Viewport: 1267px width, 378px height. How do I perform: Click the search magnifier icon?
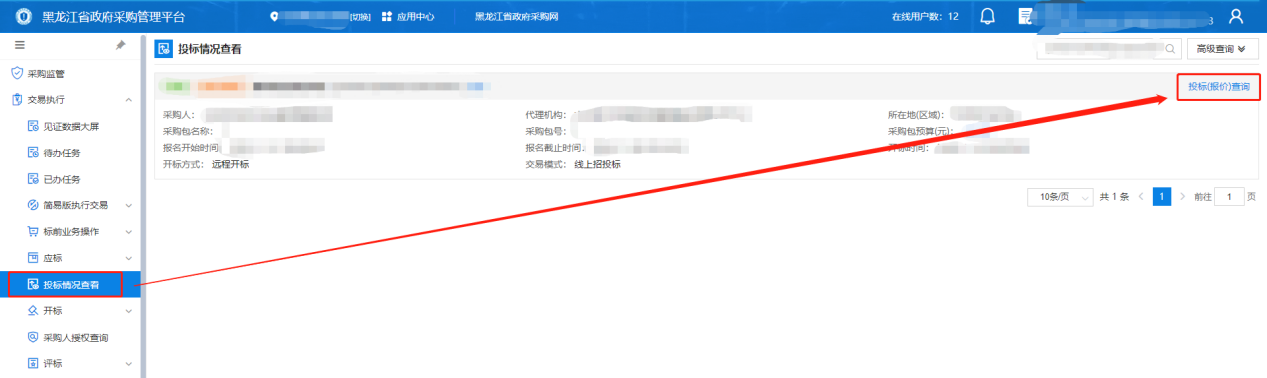coord(1170,48)
